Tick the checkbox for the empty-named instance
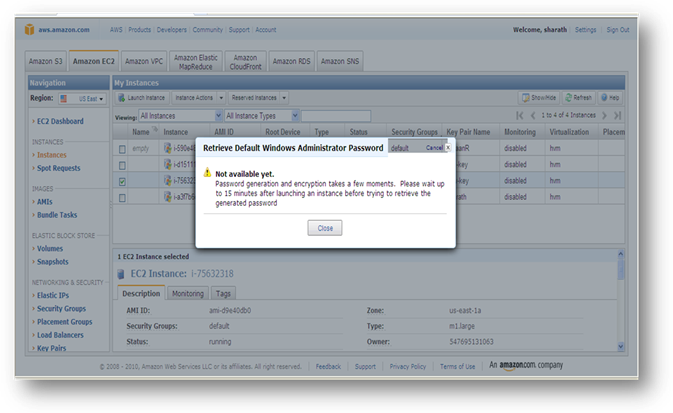The width and height of the screenshot is (673, 413). (122, 149)
